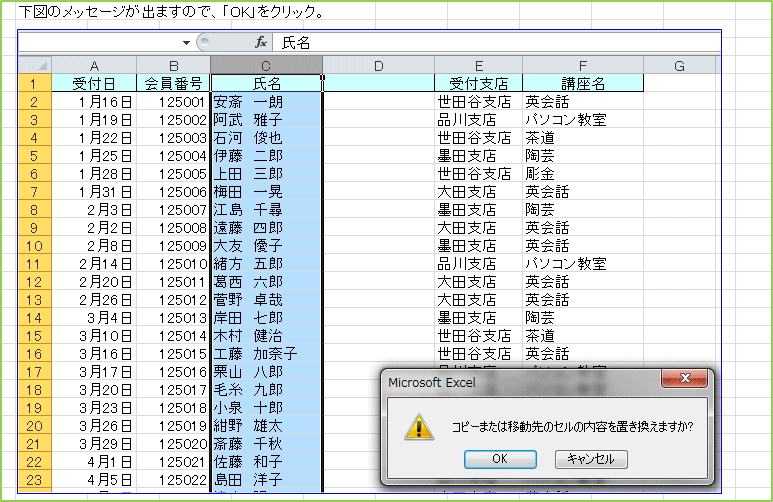Click the cell 江島 千尋
Viewport: 773px width, 502px height.
[x=266, y=210]
